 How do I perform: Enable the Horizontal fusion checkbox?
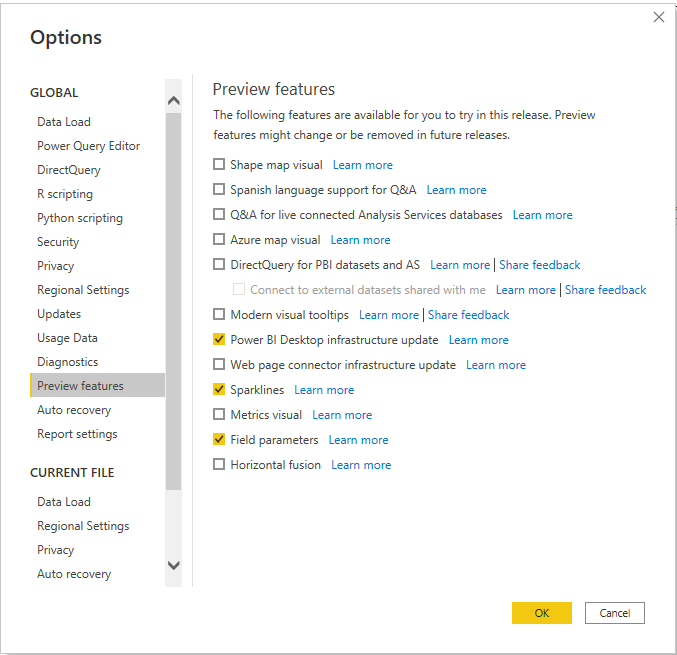click(x=219, y=465)
